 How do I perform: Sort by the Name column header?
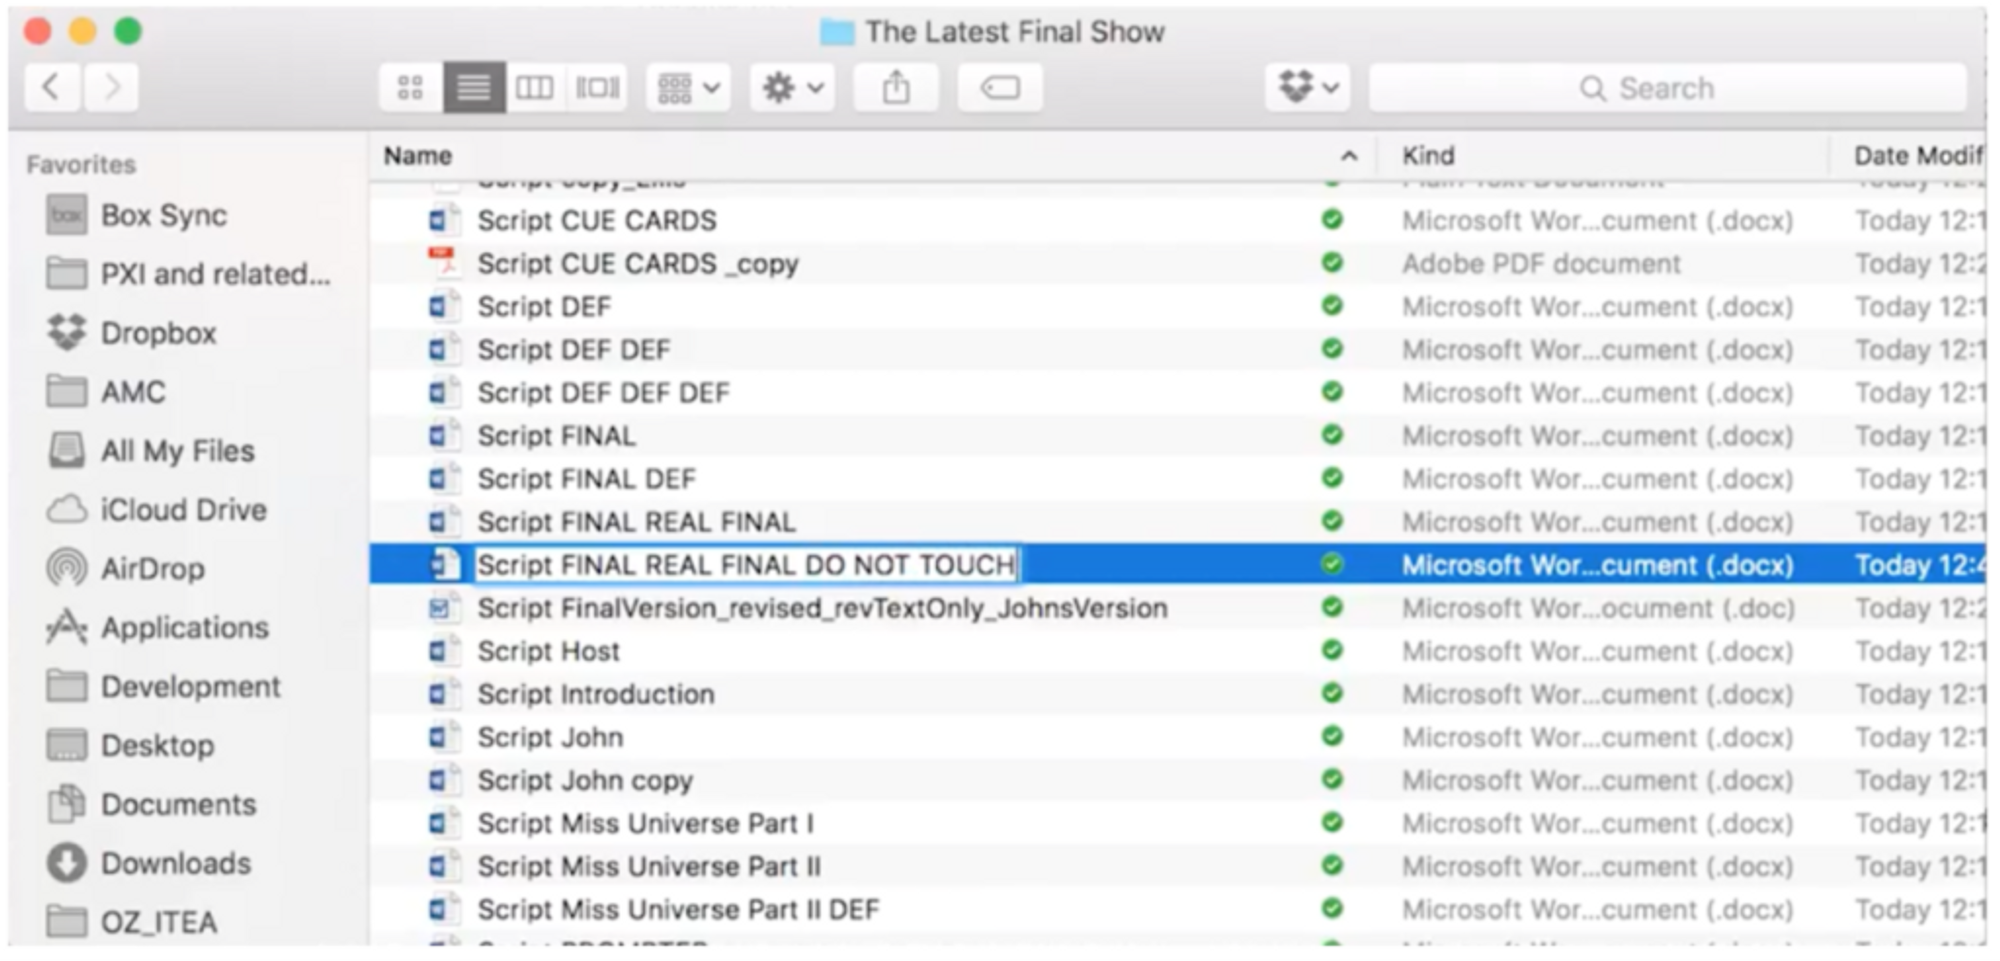tap(418, 156)
